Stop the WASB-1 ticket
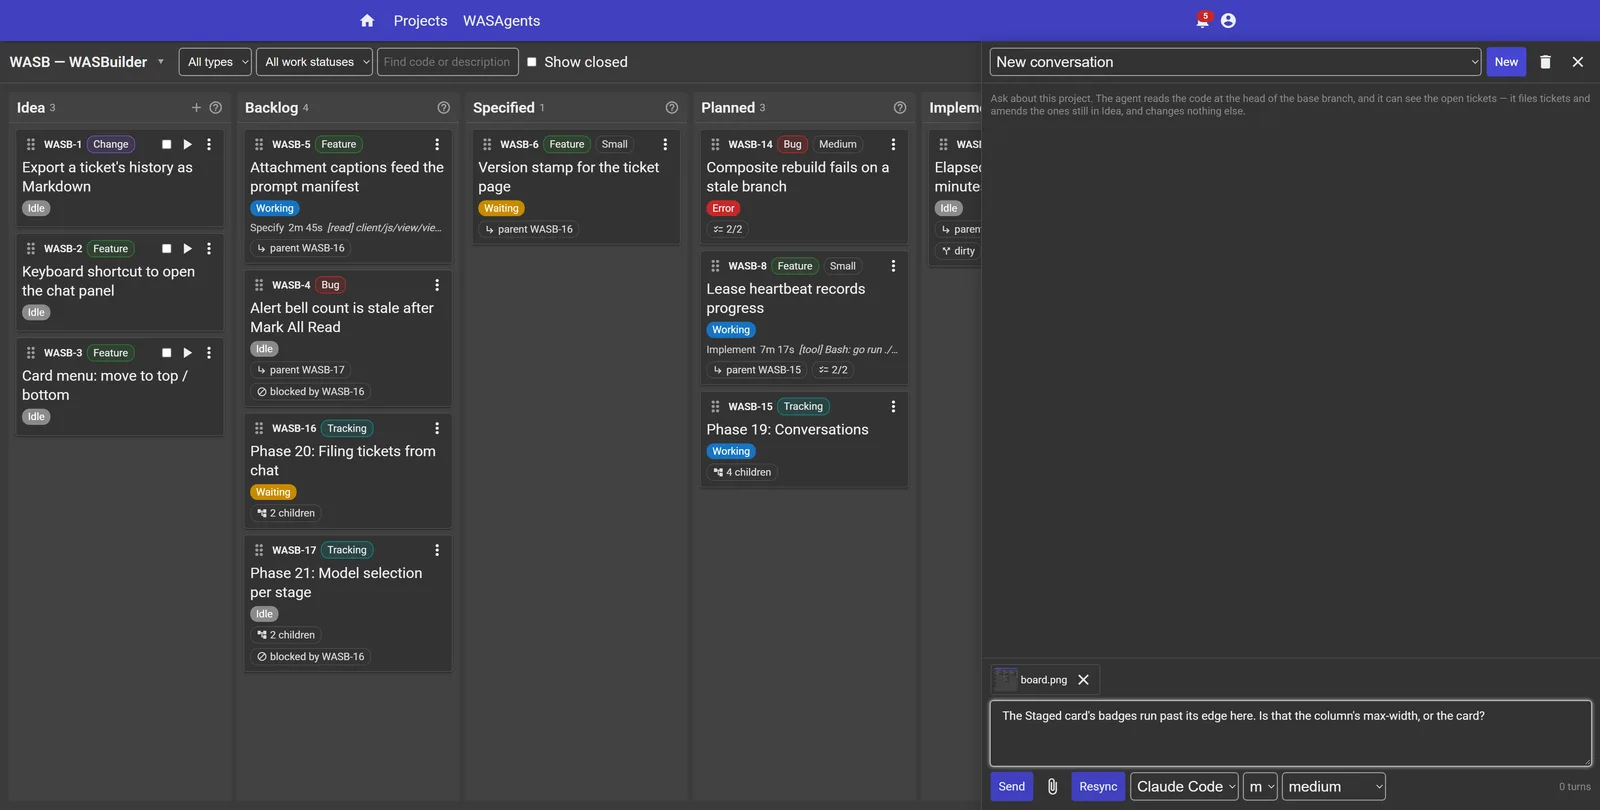1600x810 pixels. click(x=167, y=144)
